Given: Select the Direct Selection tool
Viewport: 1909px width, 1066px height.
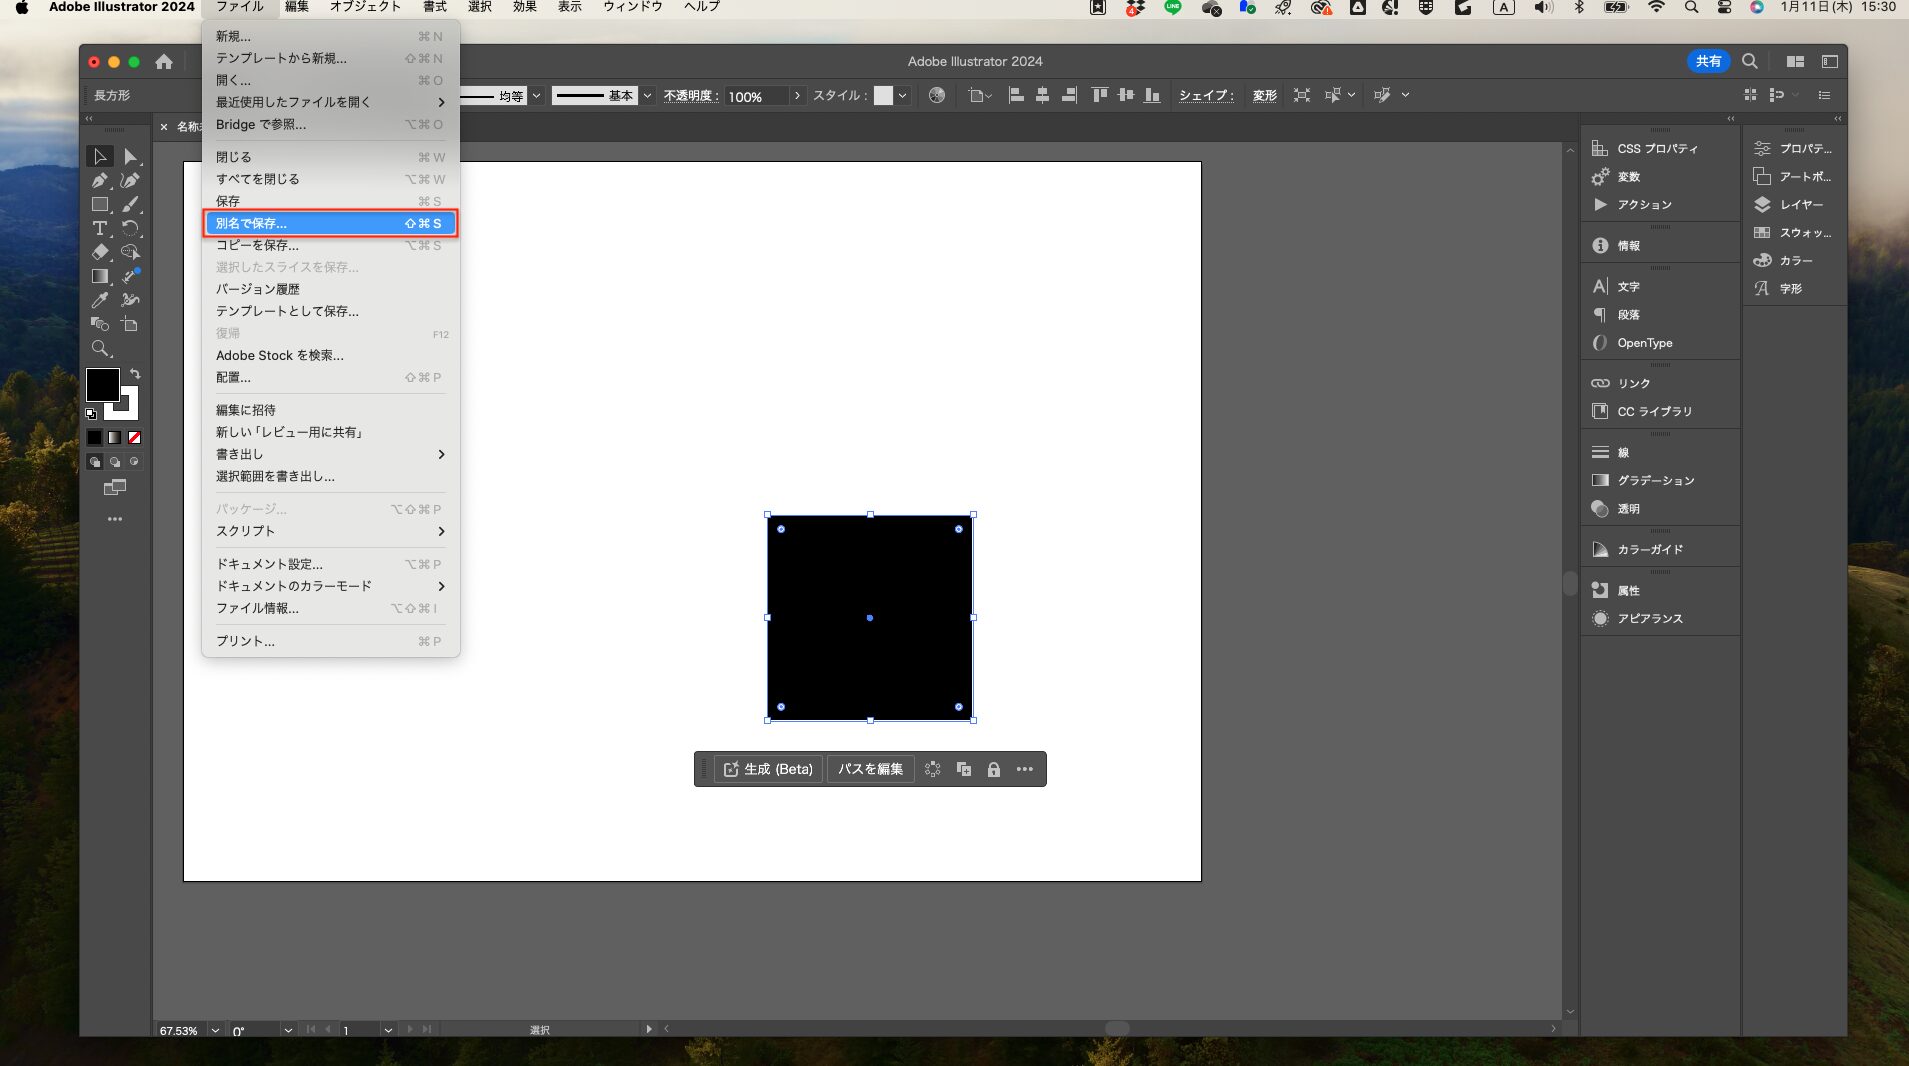Looking at the screenshot, I should click(130, 156).
